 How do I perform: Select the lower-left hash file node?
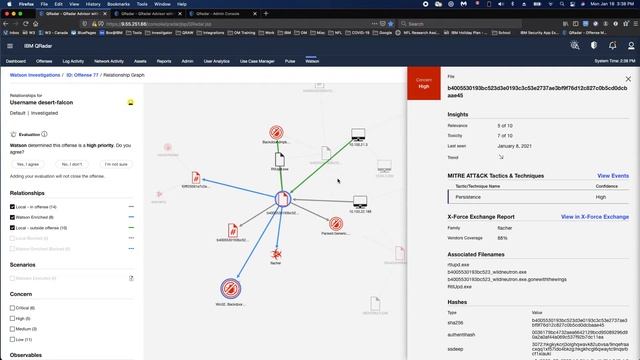pos(233,230)
